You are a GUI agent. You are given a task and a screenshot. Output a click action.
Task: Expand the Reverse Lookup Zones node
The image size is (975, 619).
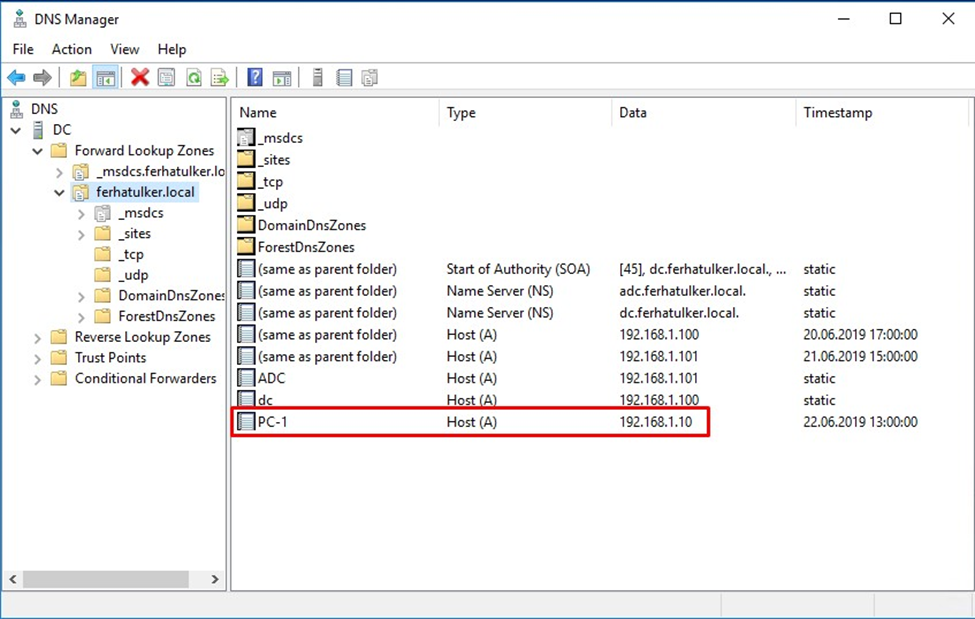tap(38, 338)
